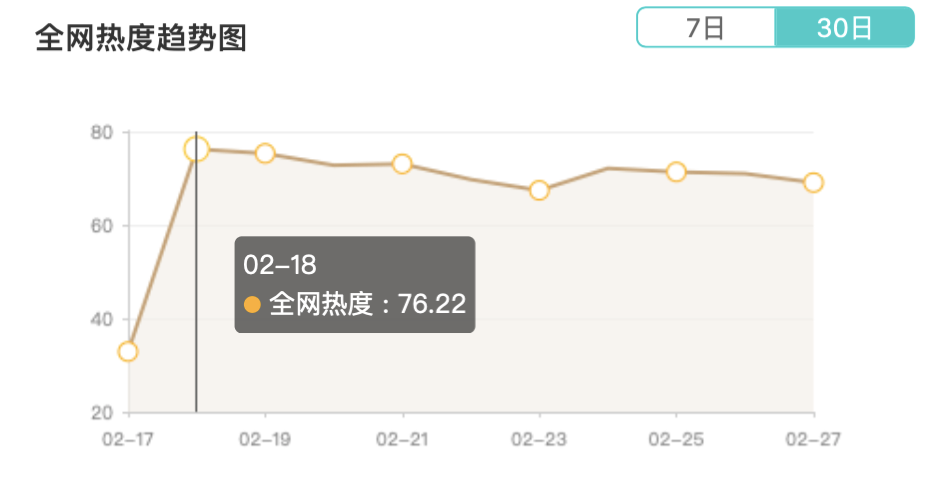Click the 全网热度趋势图 chart title
937x483 pixels.
(x=141, y=38)
